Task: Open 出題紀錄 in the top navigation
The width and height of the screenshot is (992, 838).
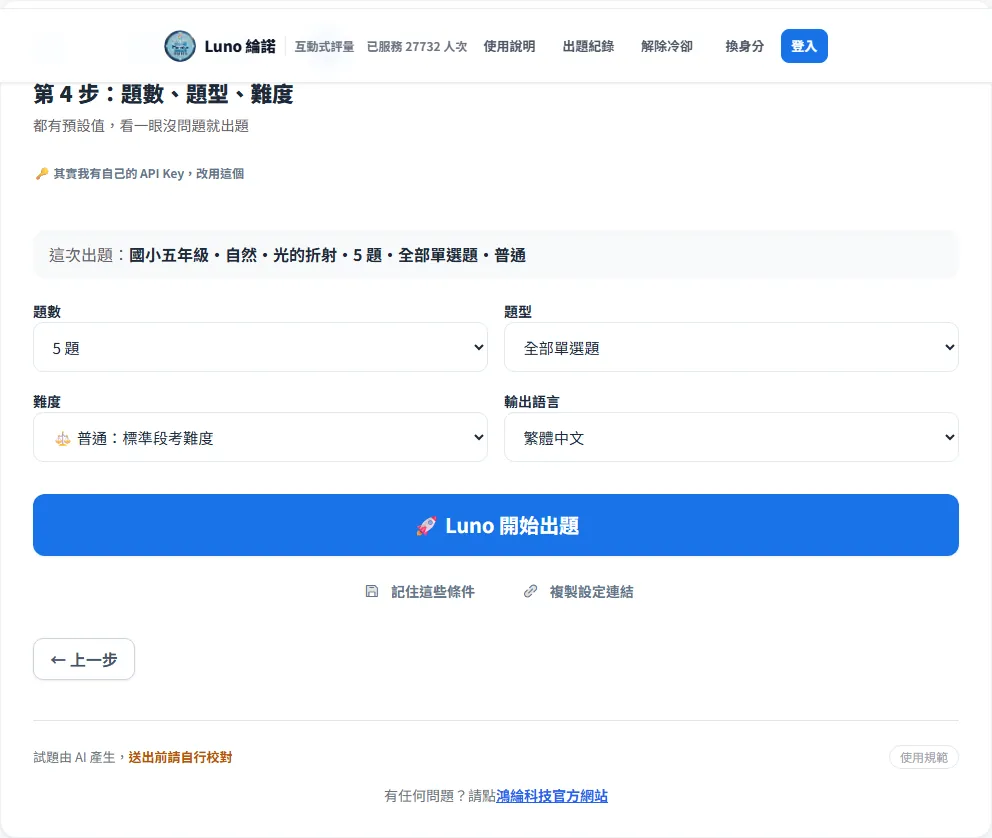Action: (x=588, y=46)
